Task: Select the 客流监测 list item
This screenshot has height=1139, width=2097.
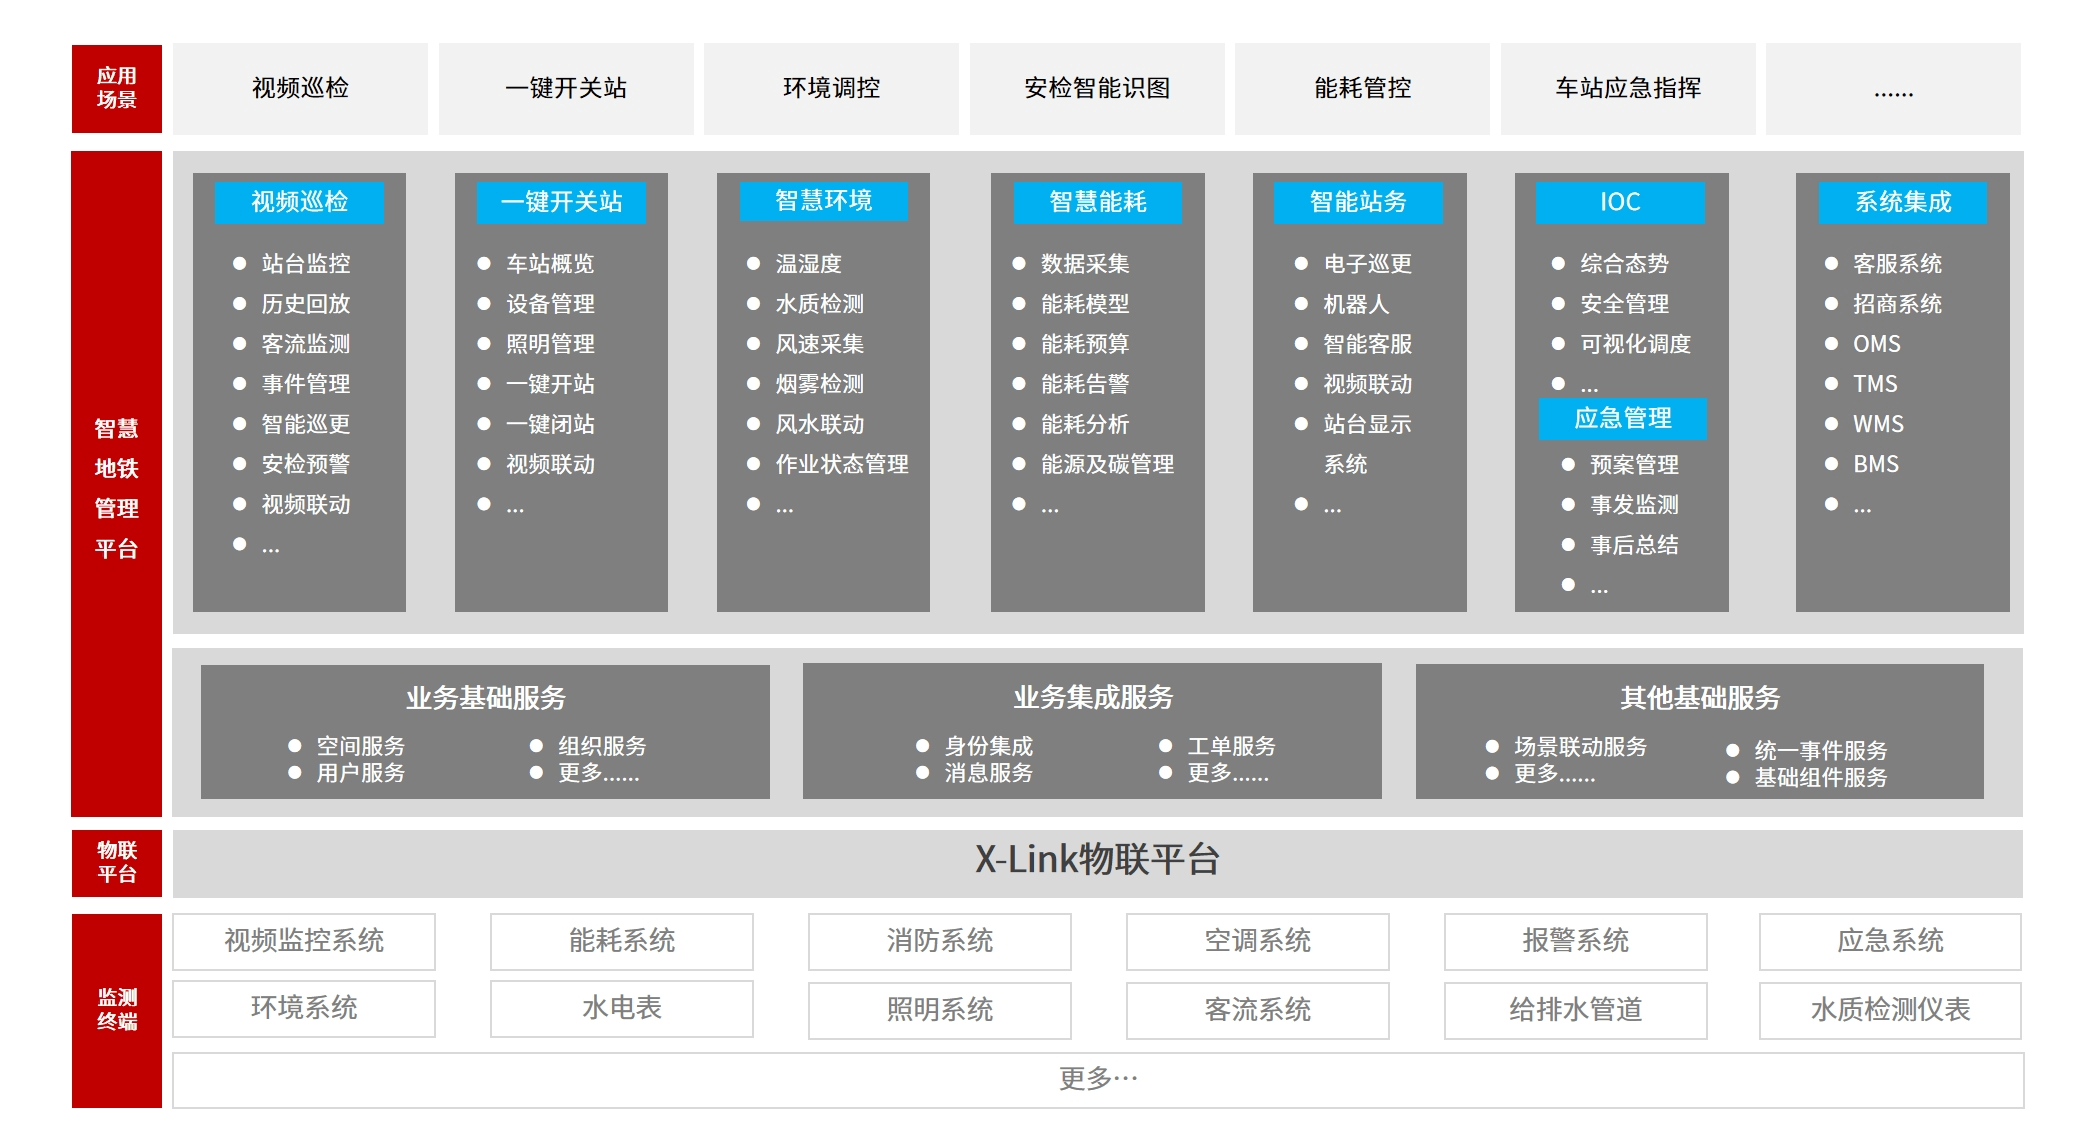Action: 306,344
